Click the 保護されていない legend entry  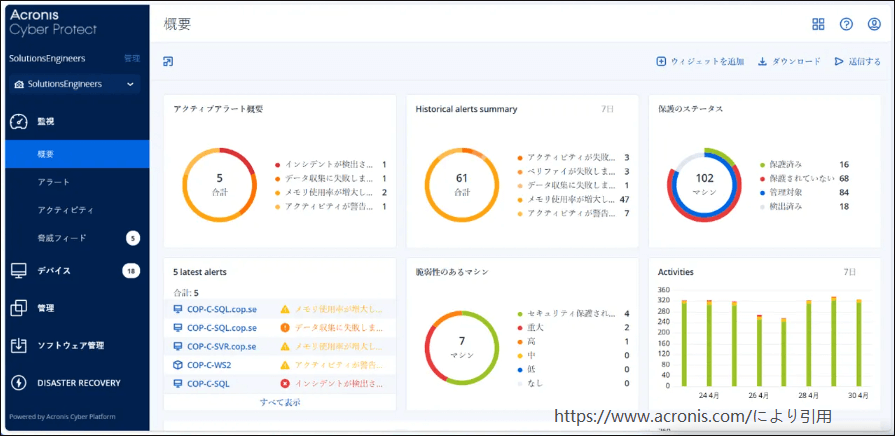click(804, 179)
